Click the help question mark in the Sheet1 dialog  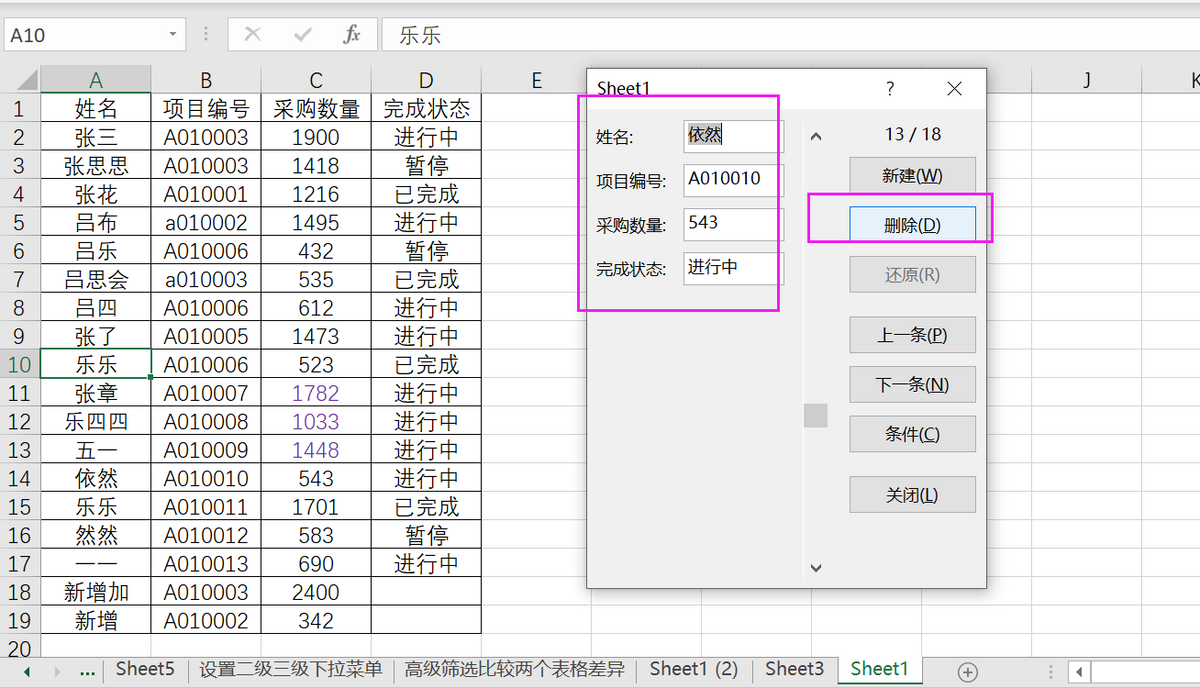point(890,88)
